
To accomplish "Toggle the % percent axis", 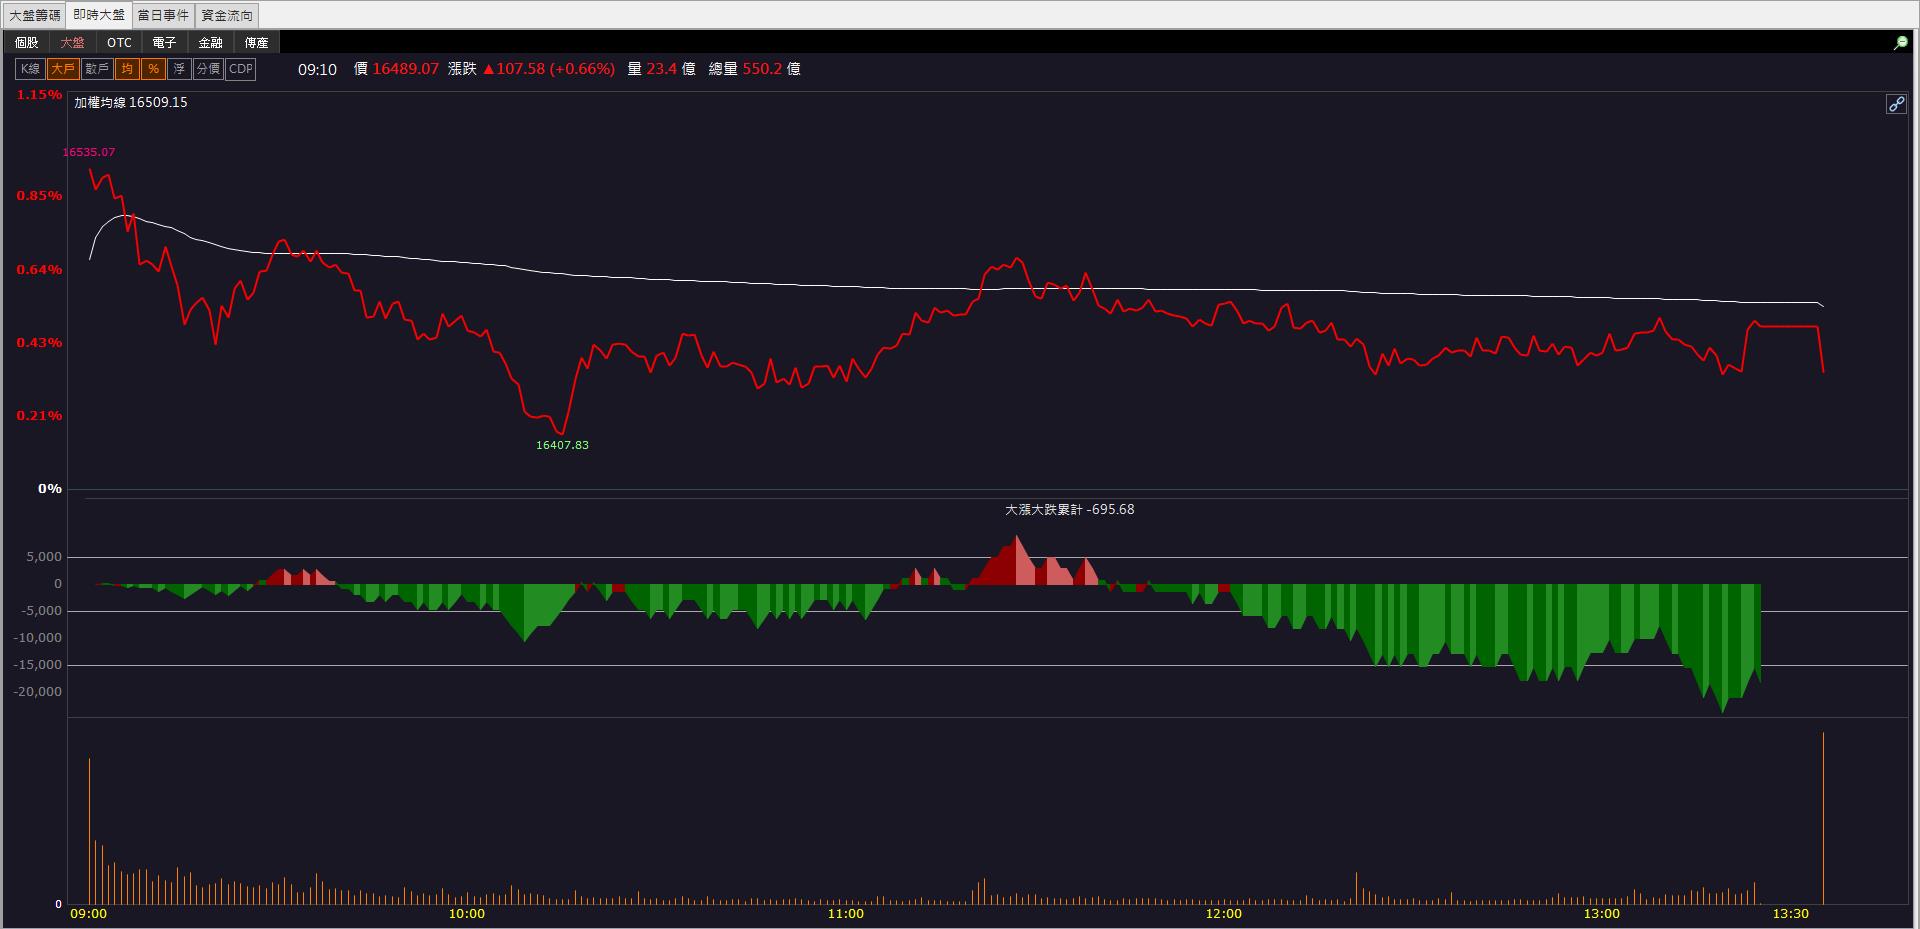I will click(x=153, y=69).
